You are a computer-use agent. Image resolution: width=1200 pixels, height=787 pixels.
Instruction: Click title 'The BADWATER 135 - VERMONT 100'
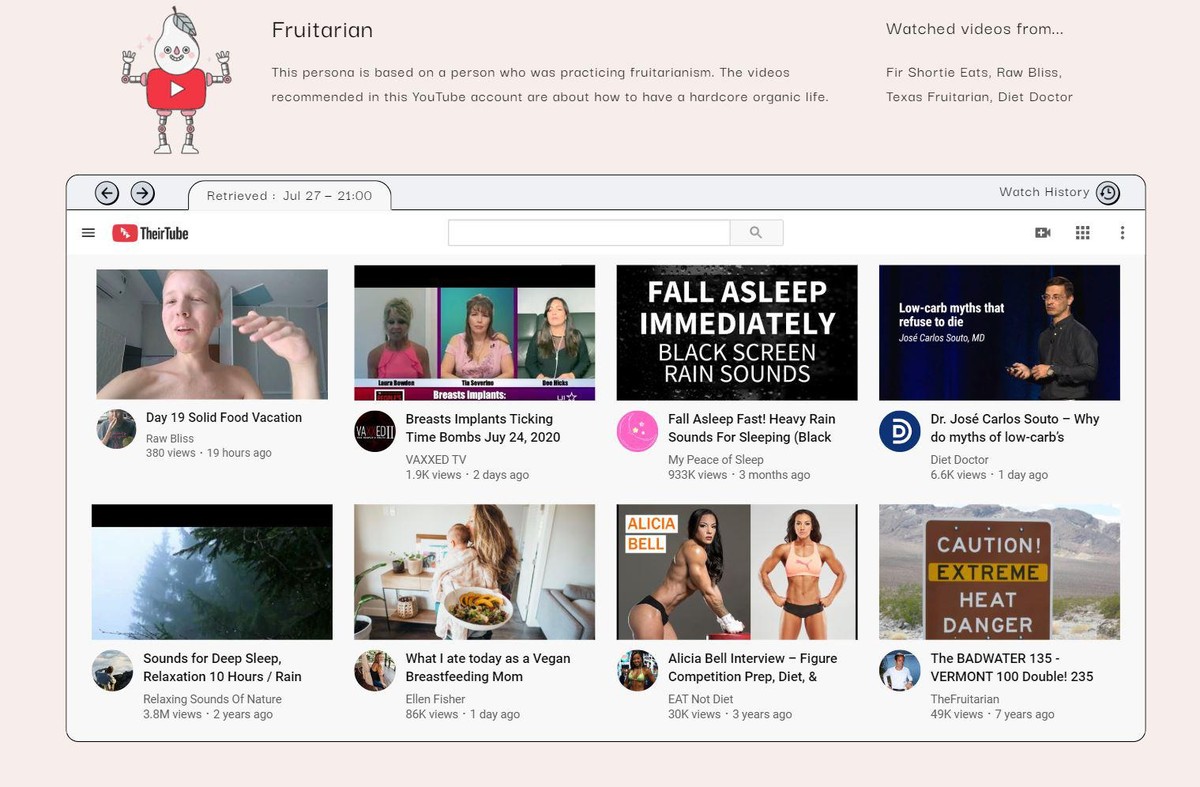click(x=1012, y=667)
